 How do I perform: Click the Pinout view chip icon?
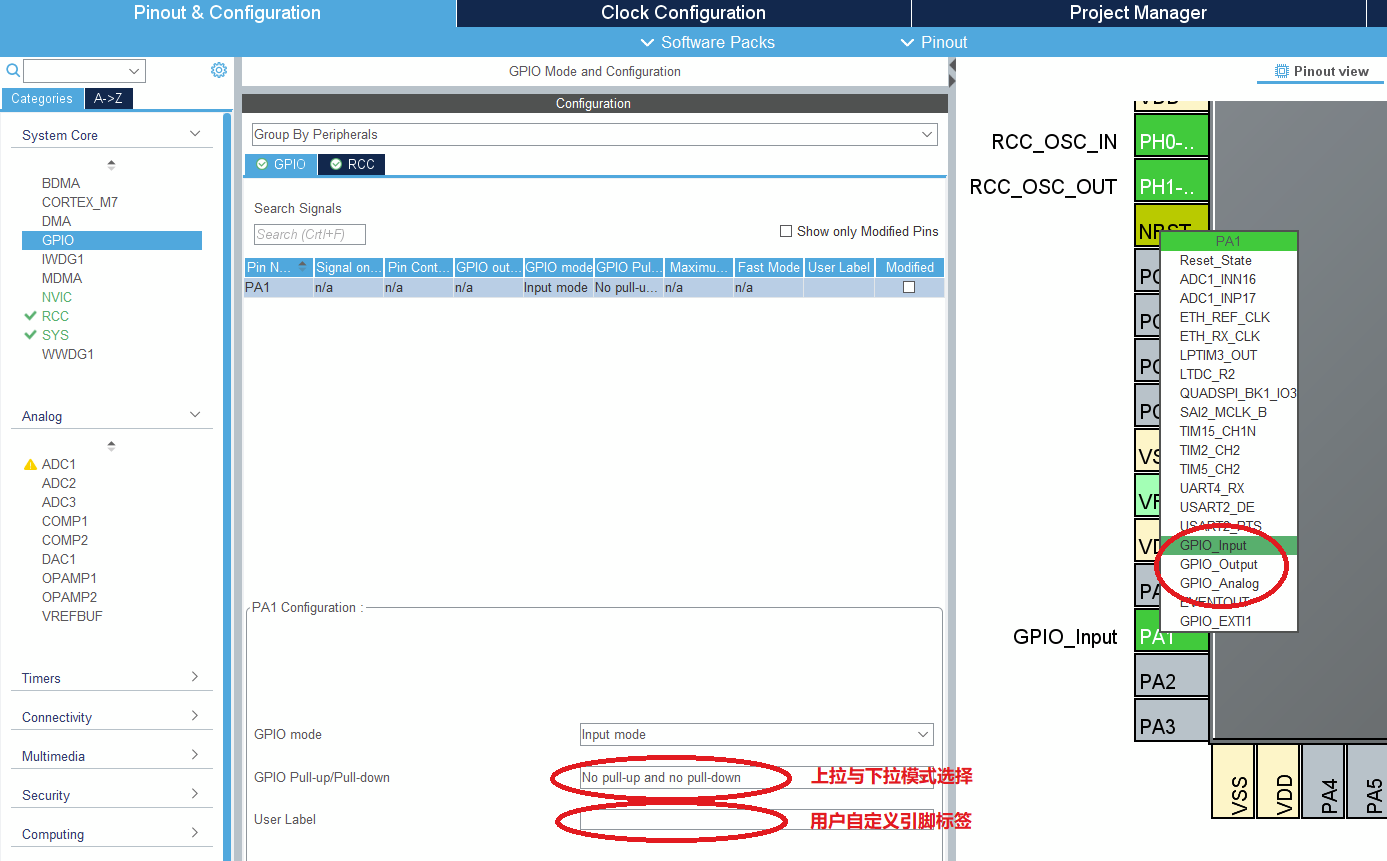(1282, 71)
